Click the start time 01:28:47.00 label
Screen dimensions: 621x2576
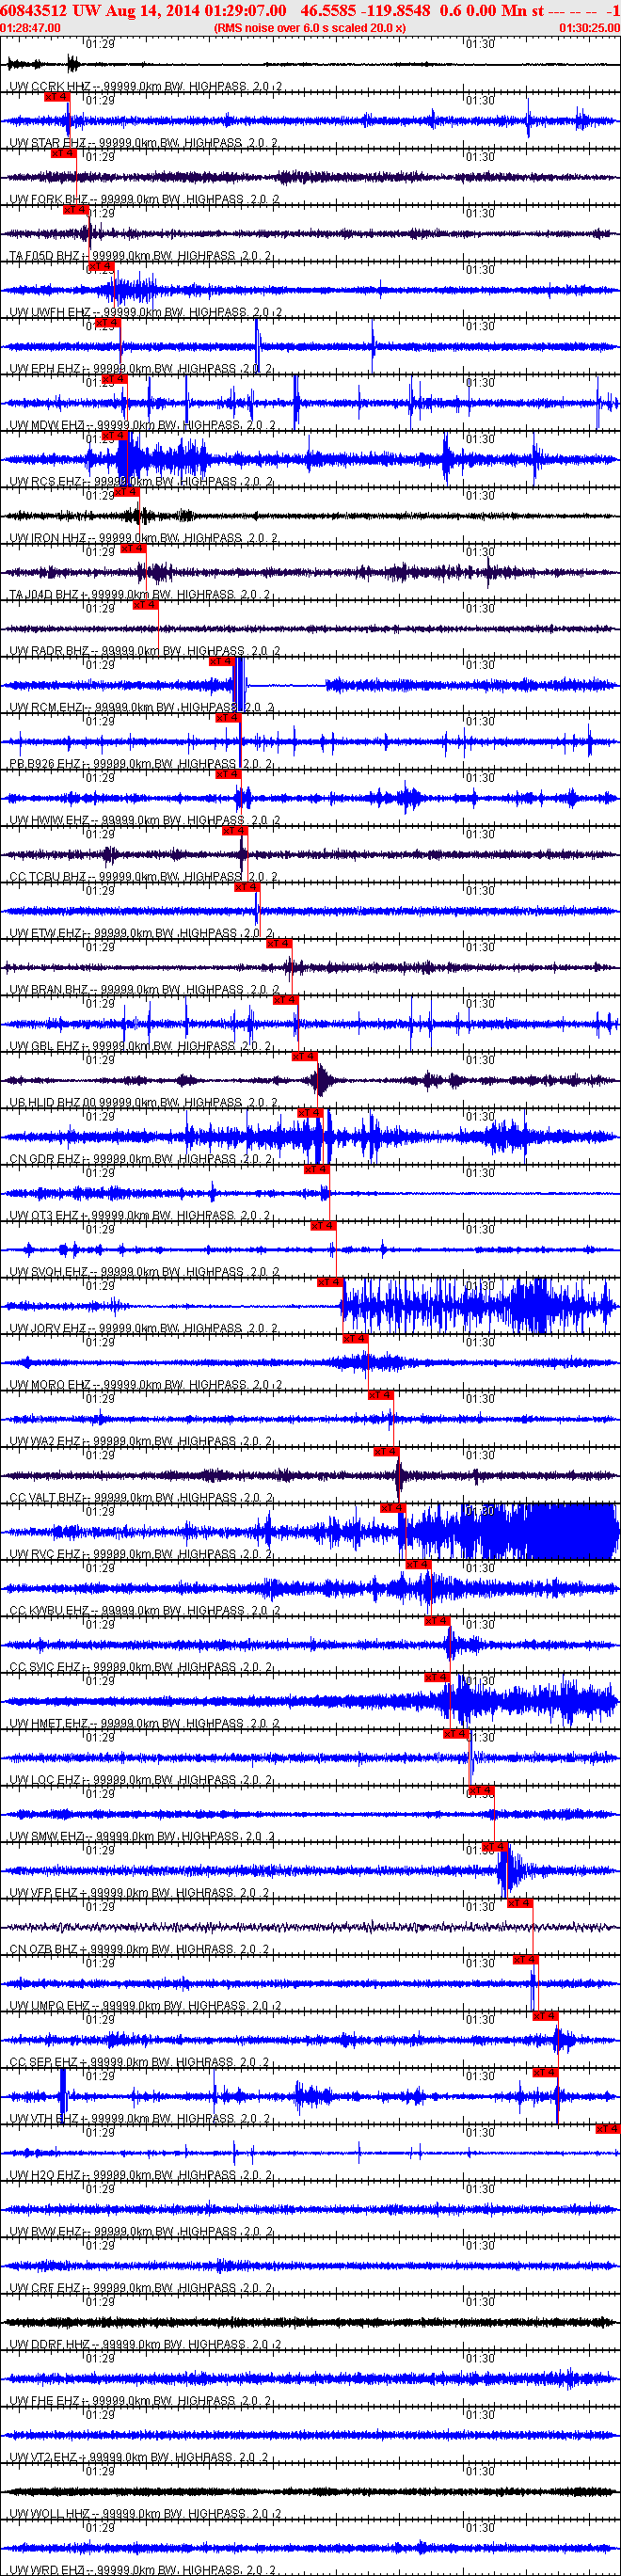pyautogui.click(x=31, y=28)
